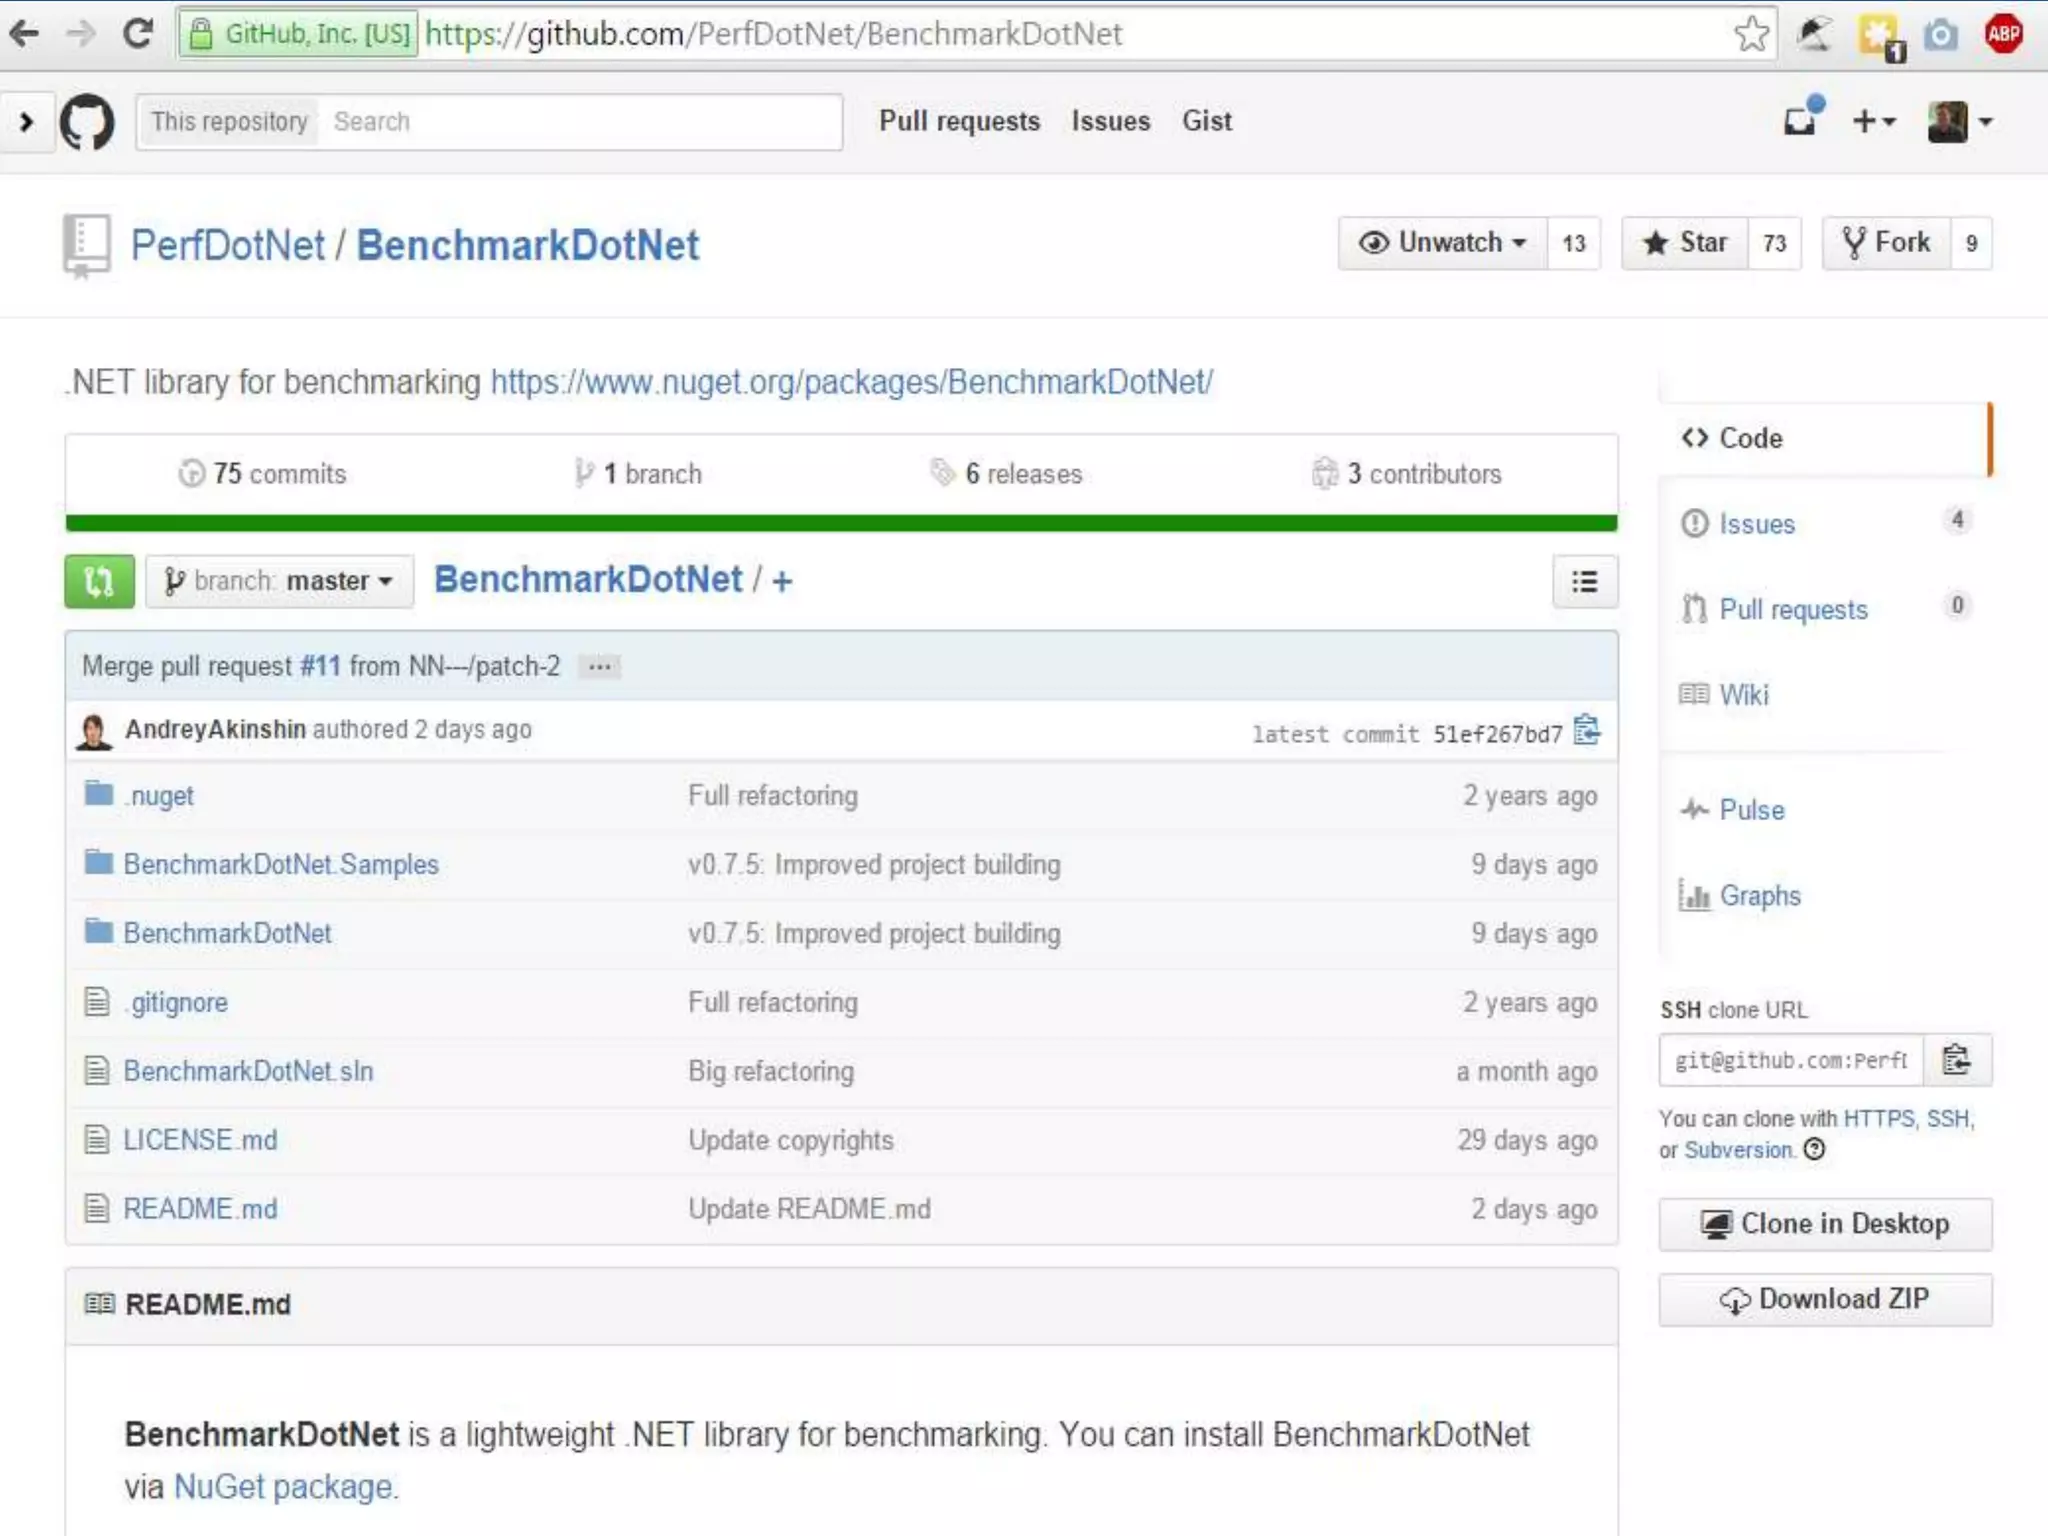View 75 commits history
2048x1536 pixels.
click(x=262, y=473)
